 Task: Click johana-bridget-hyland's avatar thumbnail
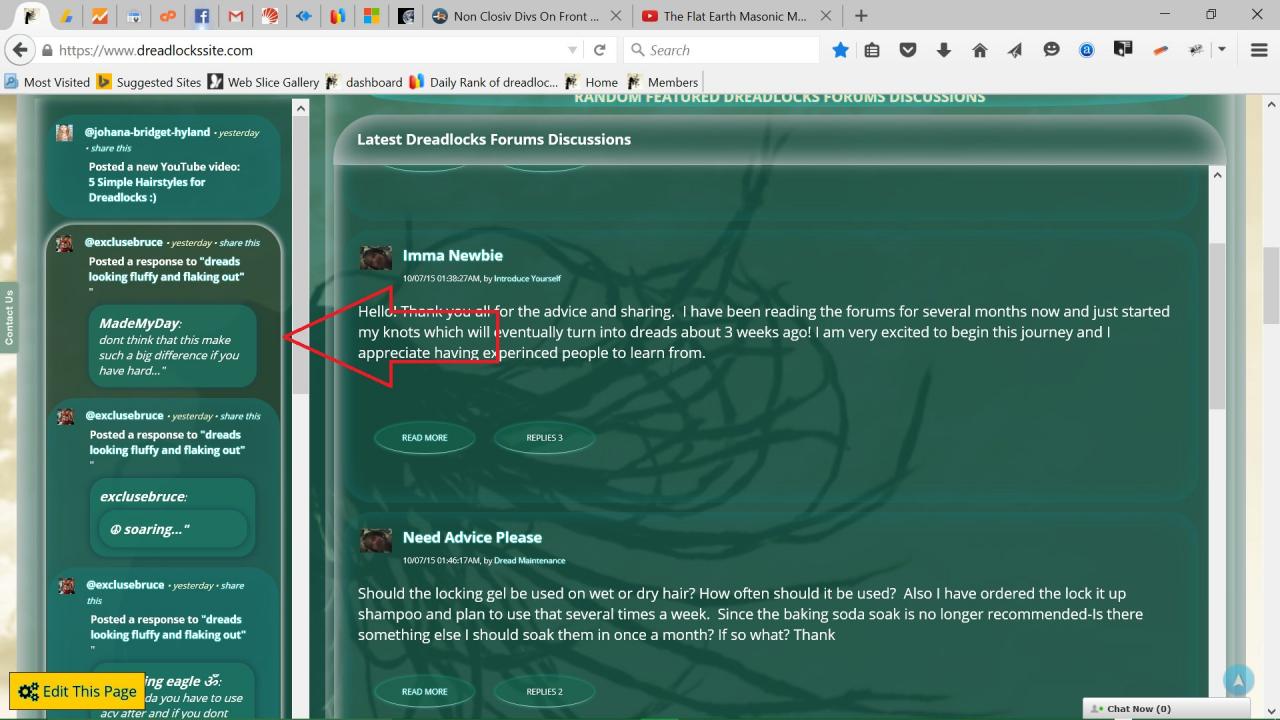click(x=64, y=133)
